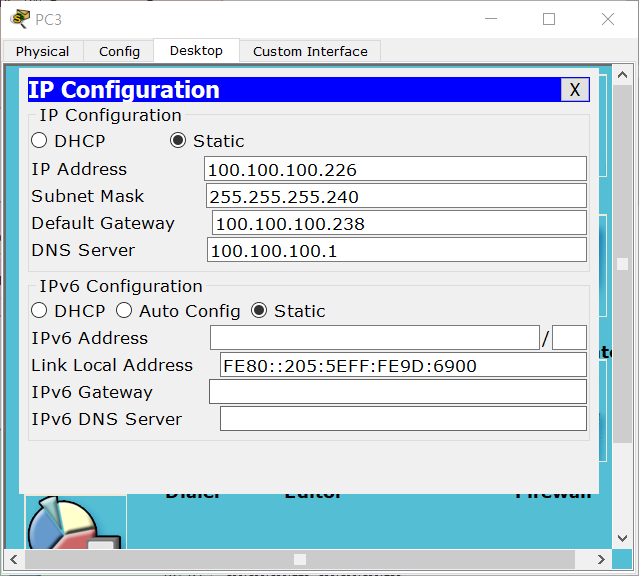
Task: Click the DNS Server field
Action: 397,249
